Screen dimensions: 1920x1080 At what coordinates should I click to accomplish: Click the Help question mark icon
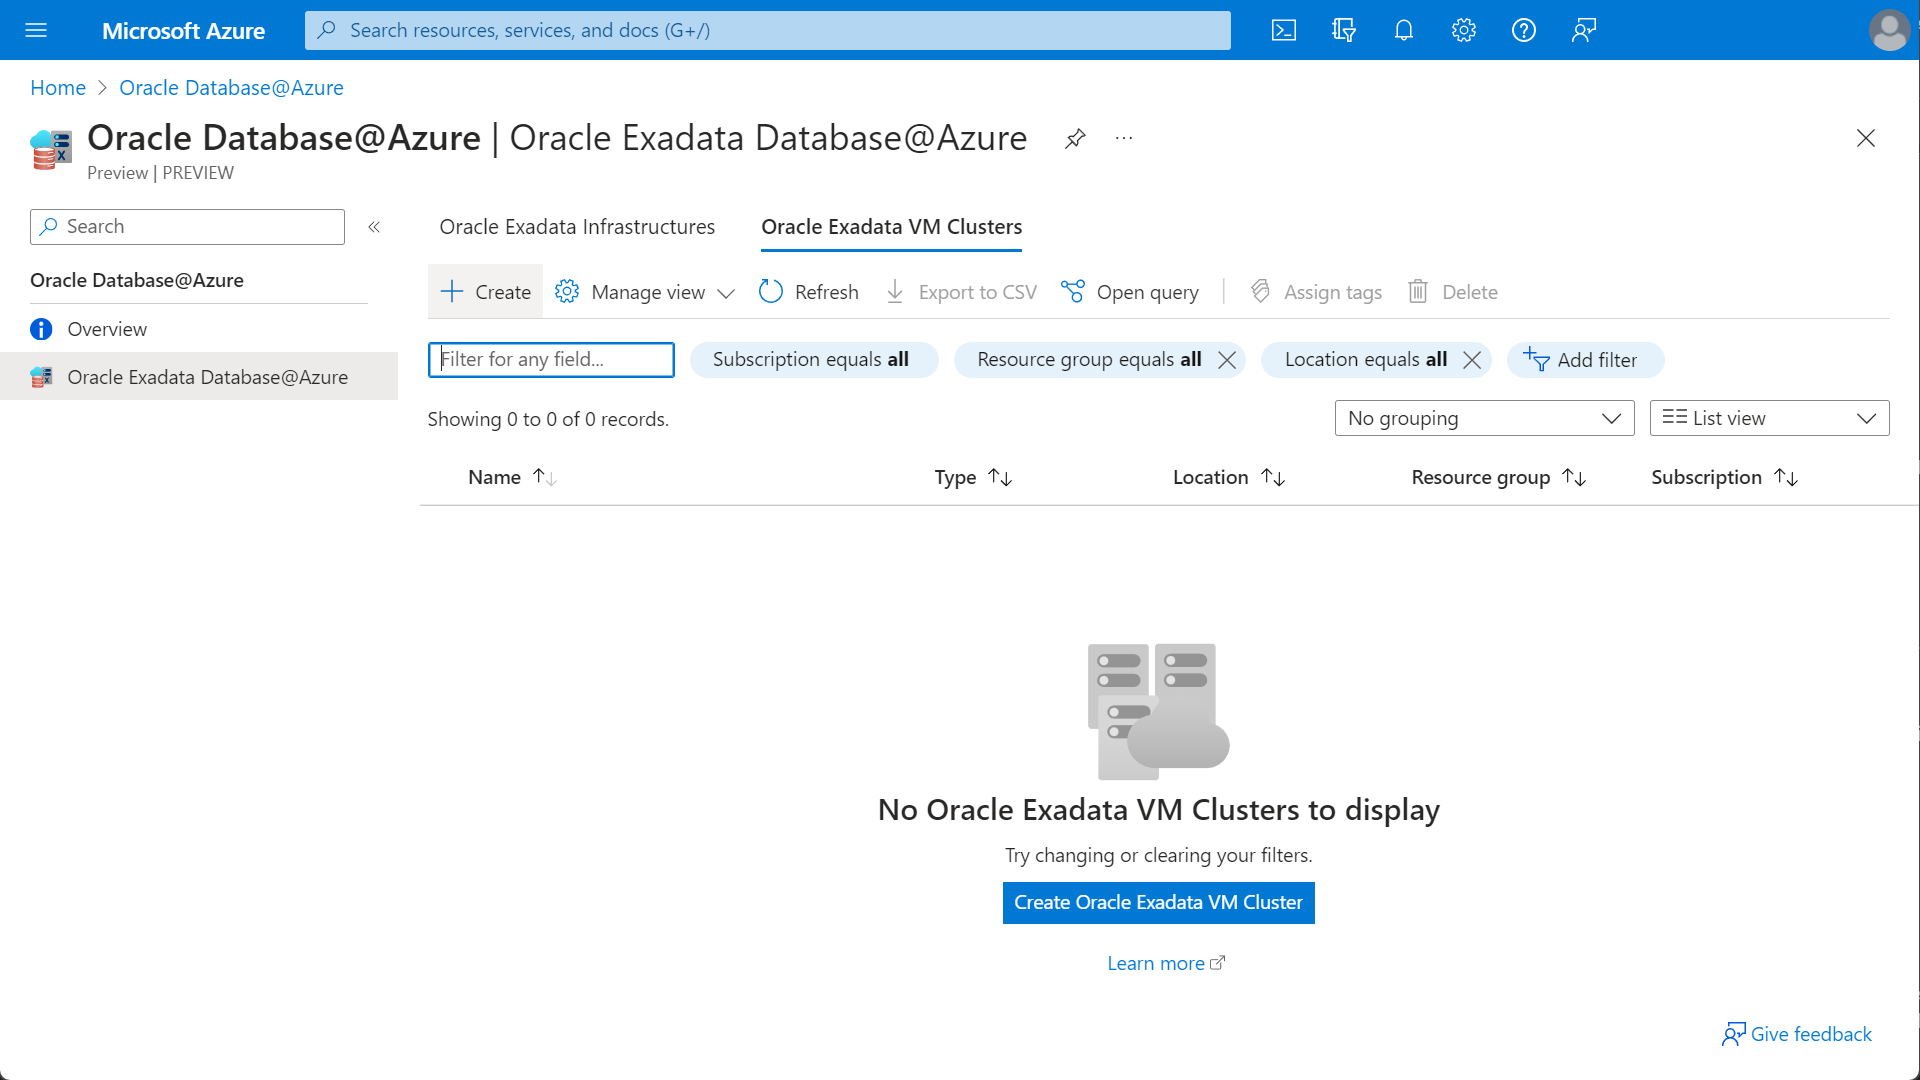pyautogui.click(x=1524, y=30)
